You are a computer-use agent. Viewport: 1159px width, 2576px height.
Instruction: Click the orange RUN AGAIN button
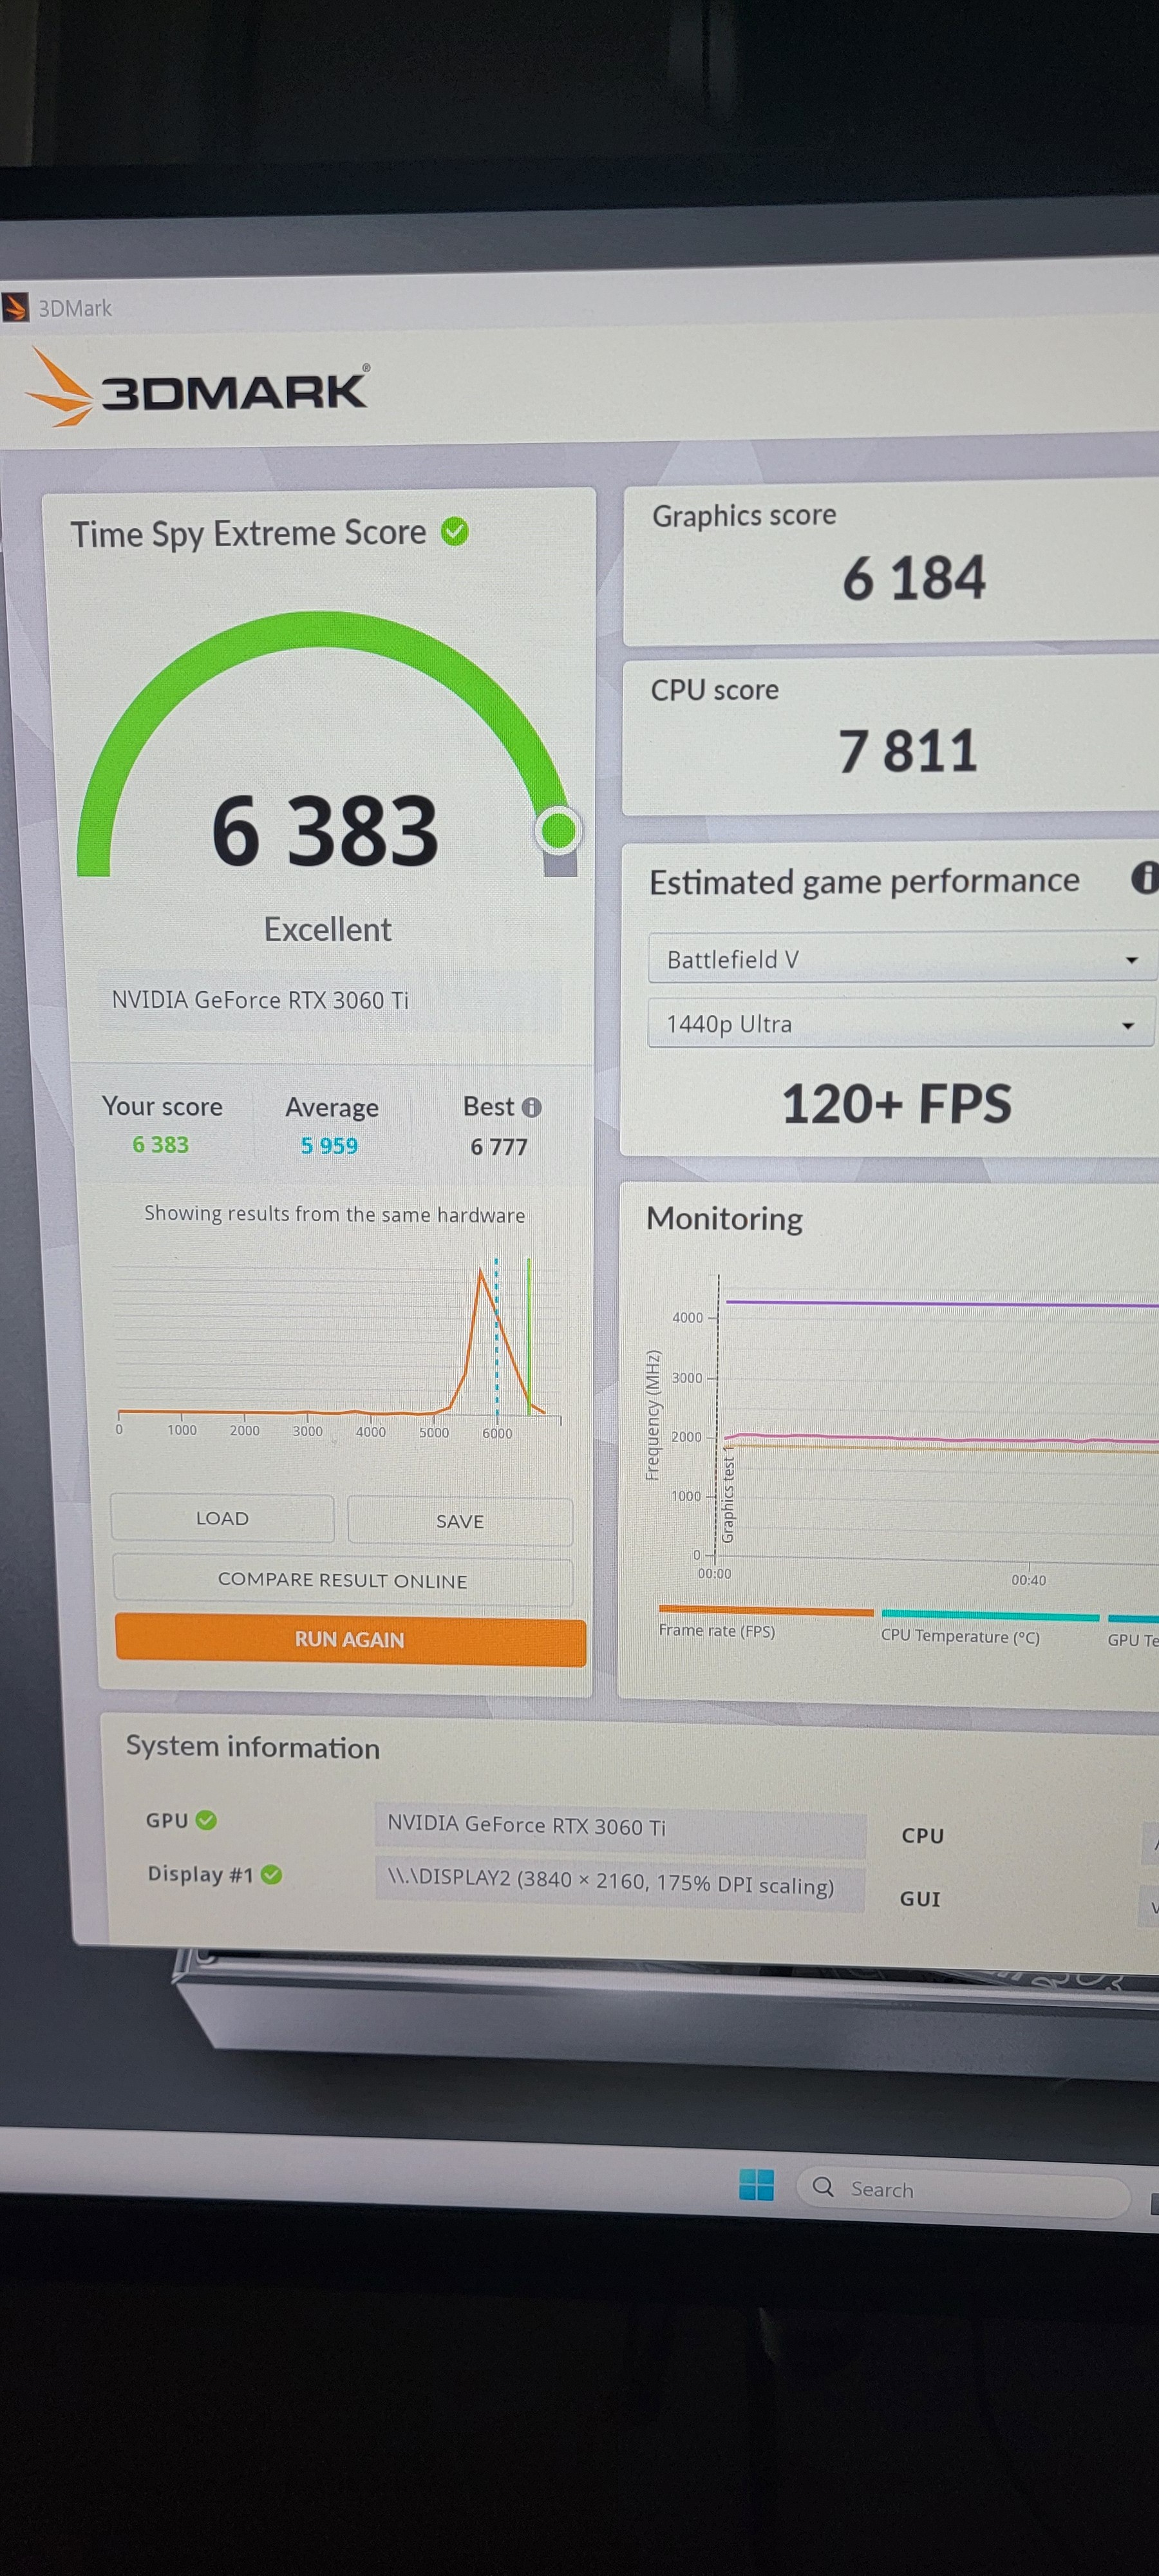pos(350,1639)
